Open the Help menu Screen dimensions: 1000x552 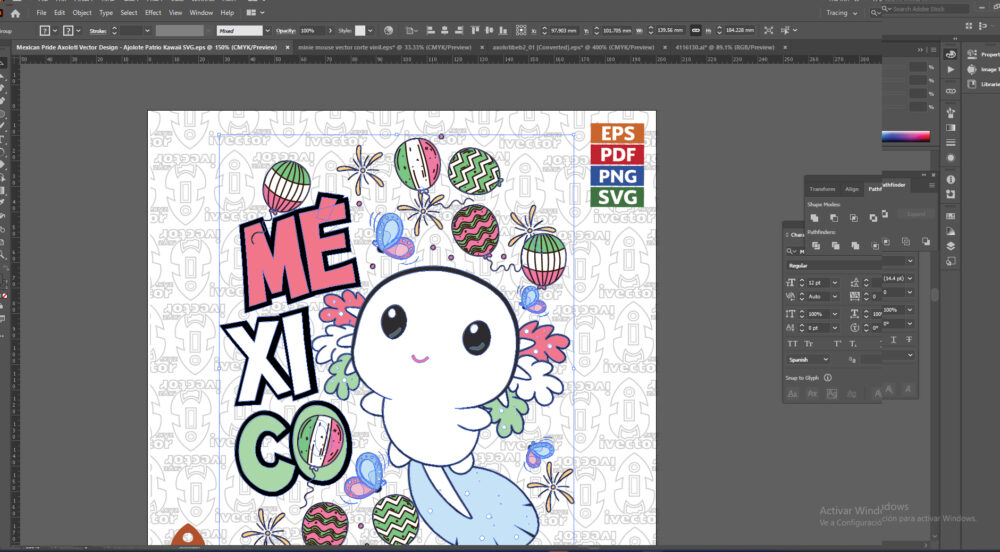[x=227, y=13]
